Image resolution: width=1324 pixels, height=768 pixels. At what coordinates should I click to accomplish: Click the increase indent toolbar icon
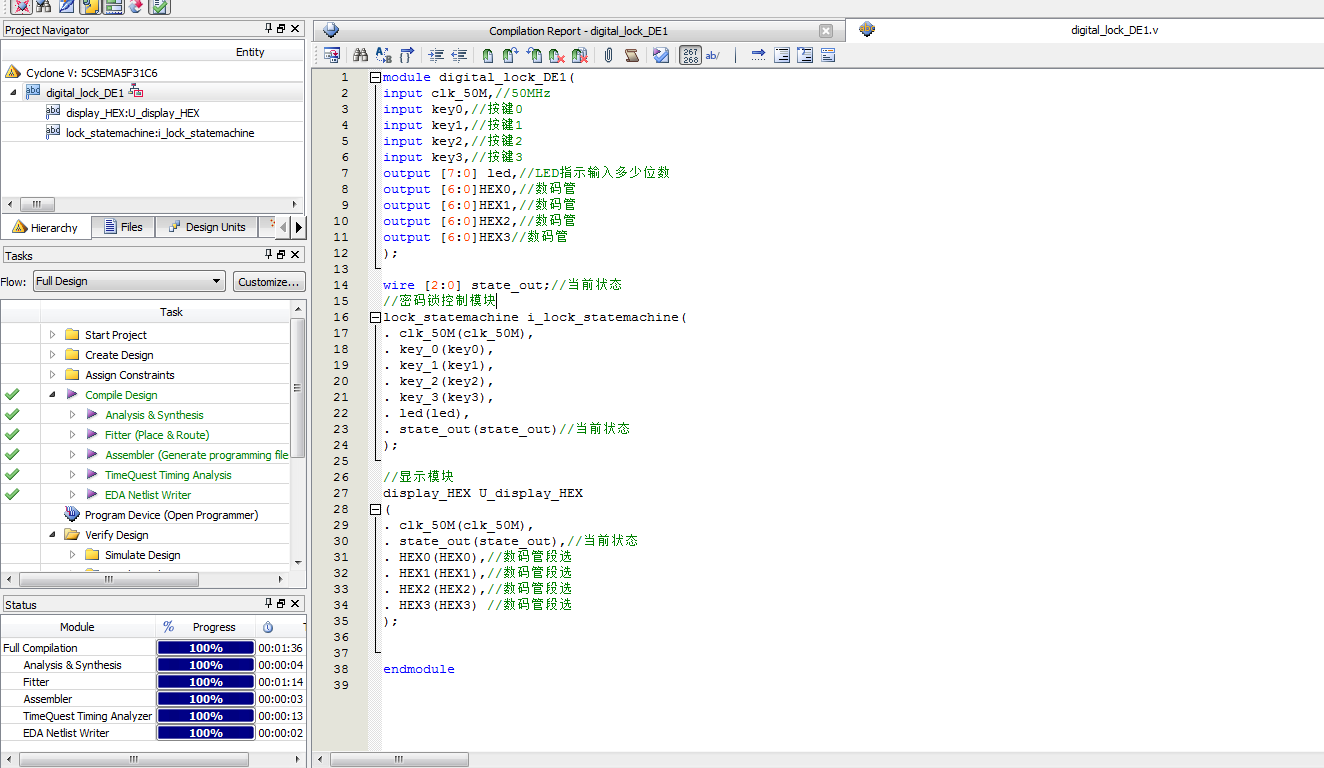coord(436,56)
